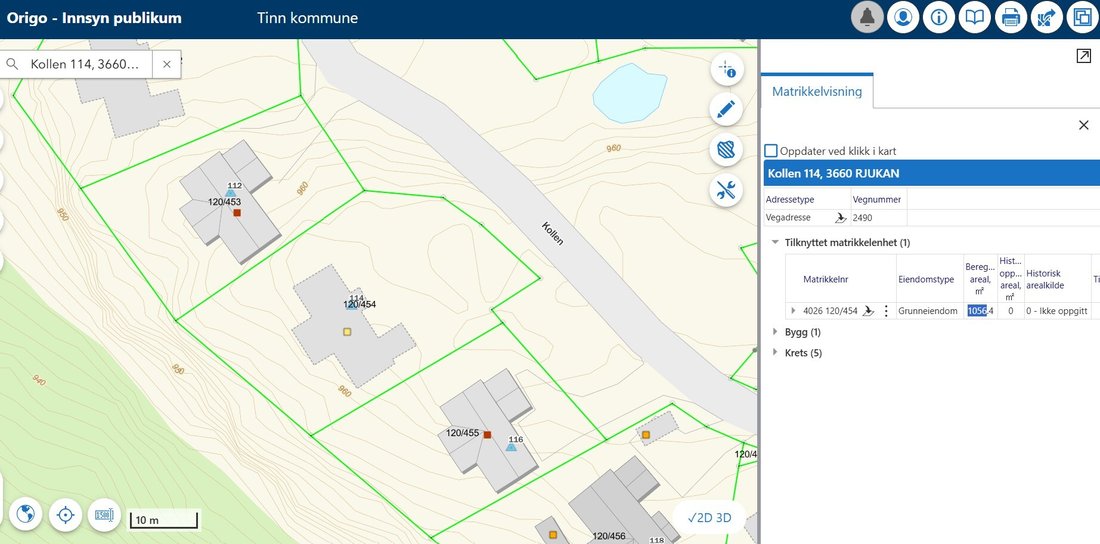Open the notifications bell icon
The height and width of the screenshot is (544, 1100).
point(867,18)
